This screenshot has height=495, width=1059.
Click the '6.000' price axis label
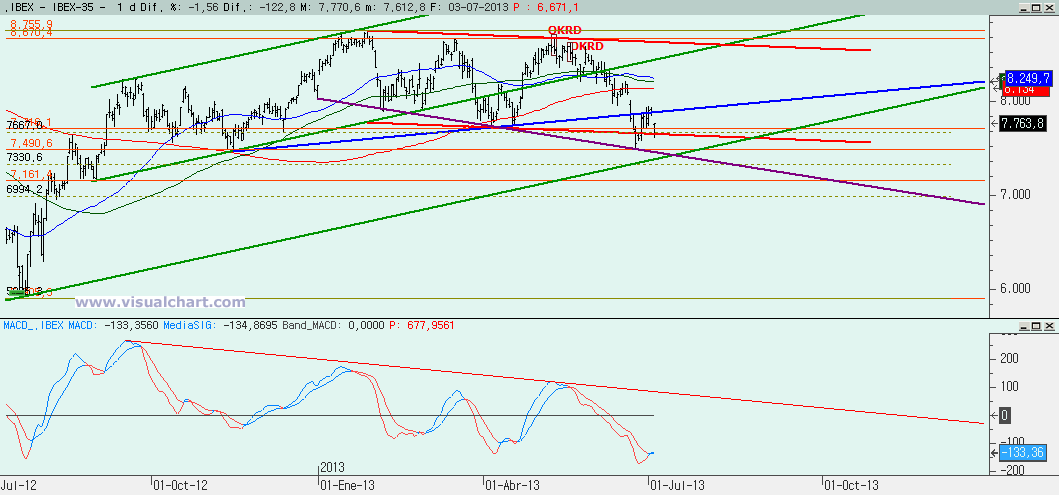[x=1016, y=288]
